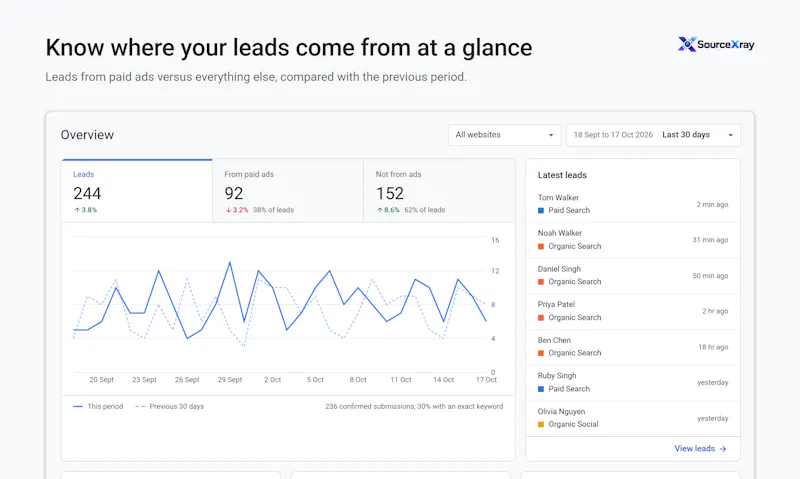Open Tom Walker lead entry

pos(633,204)
